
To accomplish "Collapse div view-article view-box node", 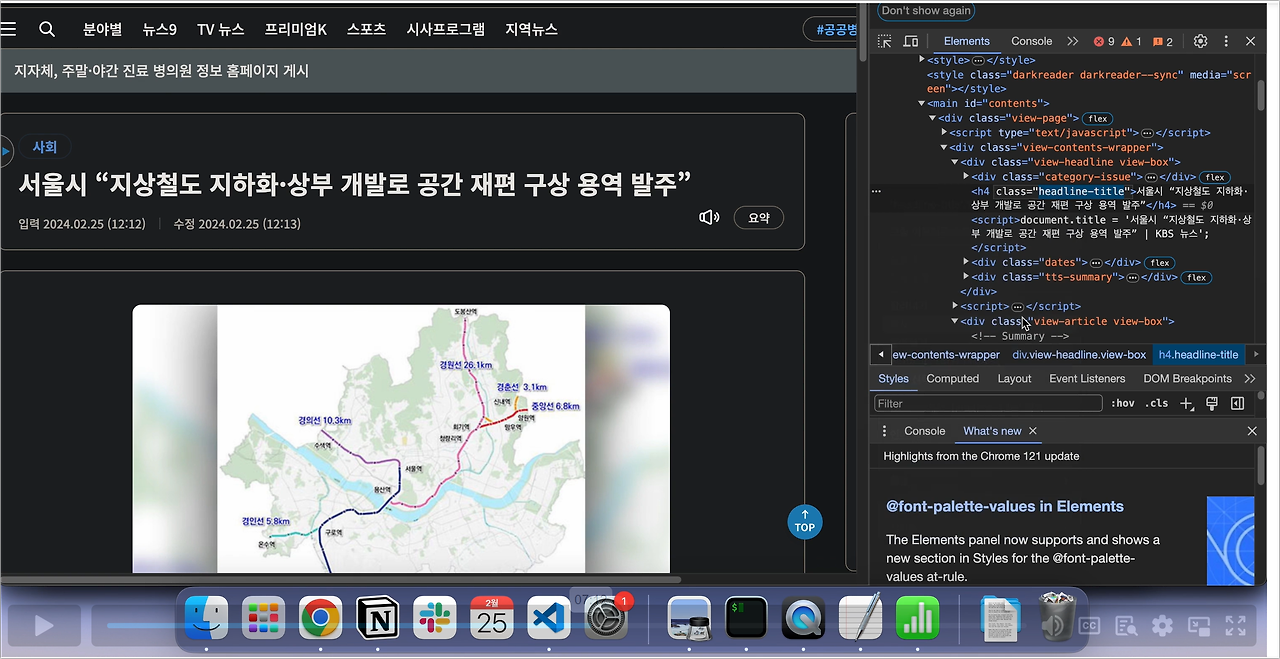I will [955, 321].
